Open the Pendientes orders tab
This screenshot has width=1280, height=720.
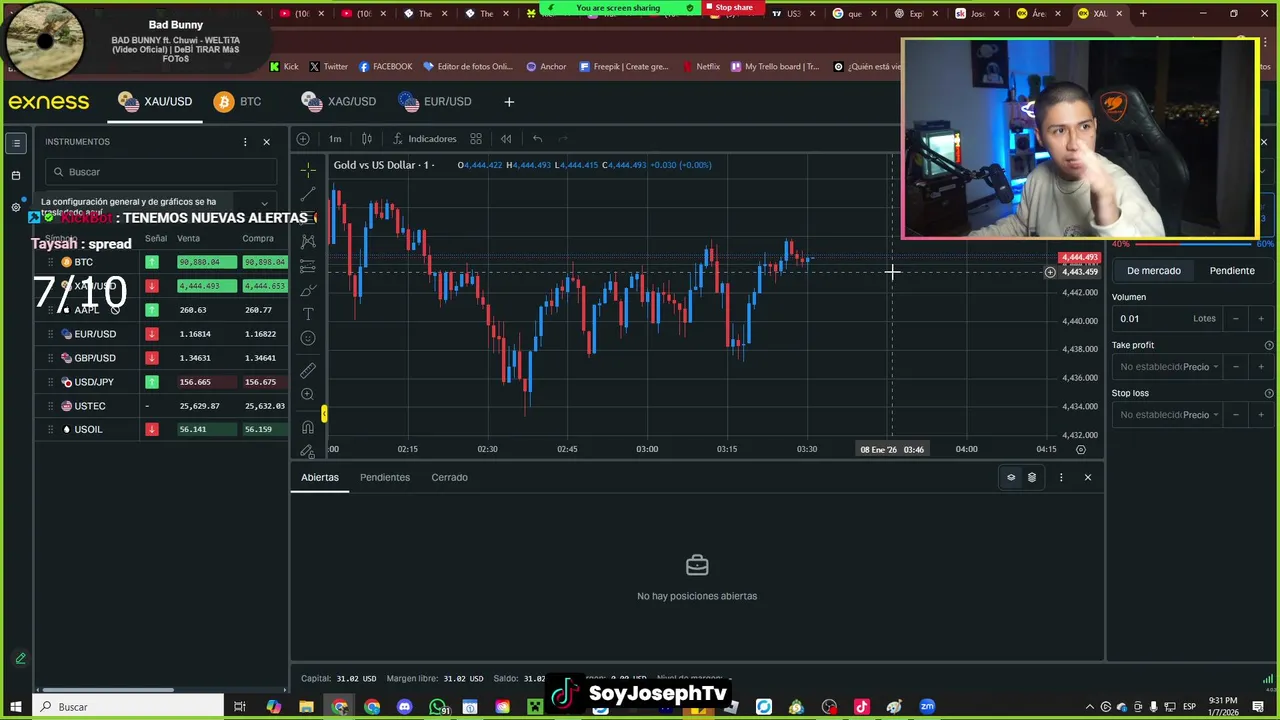click(x=385, y=477)
